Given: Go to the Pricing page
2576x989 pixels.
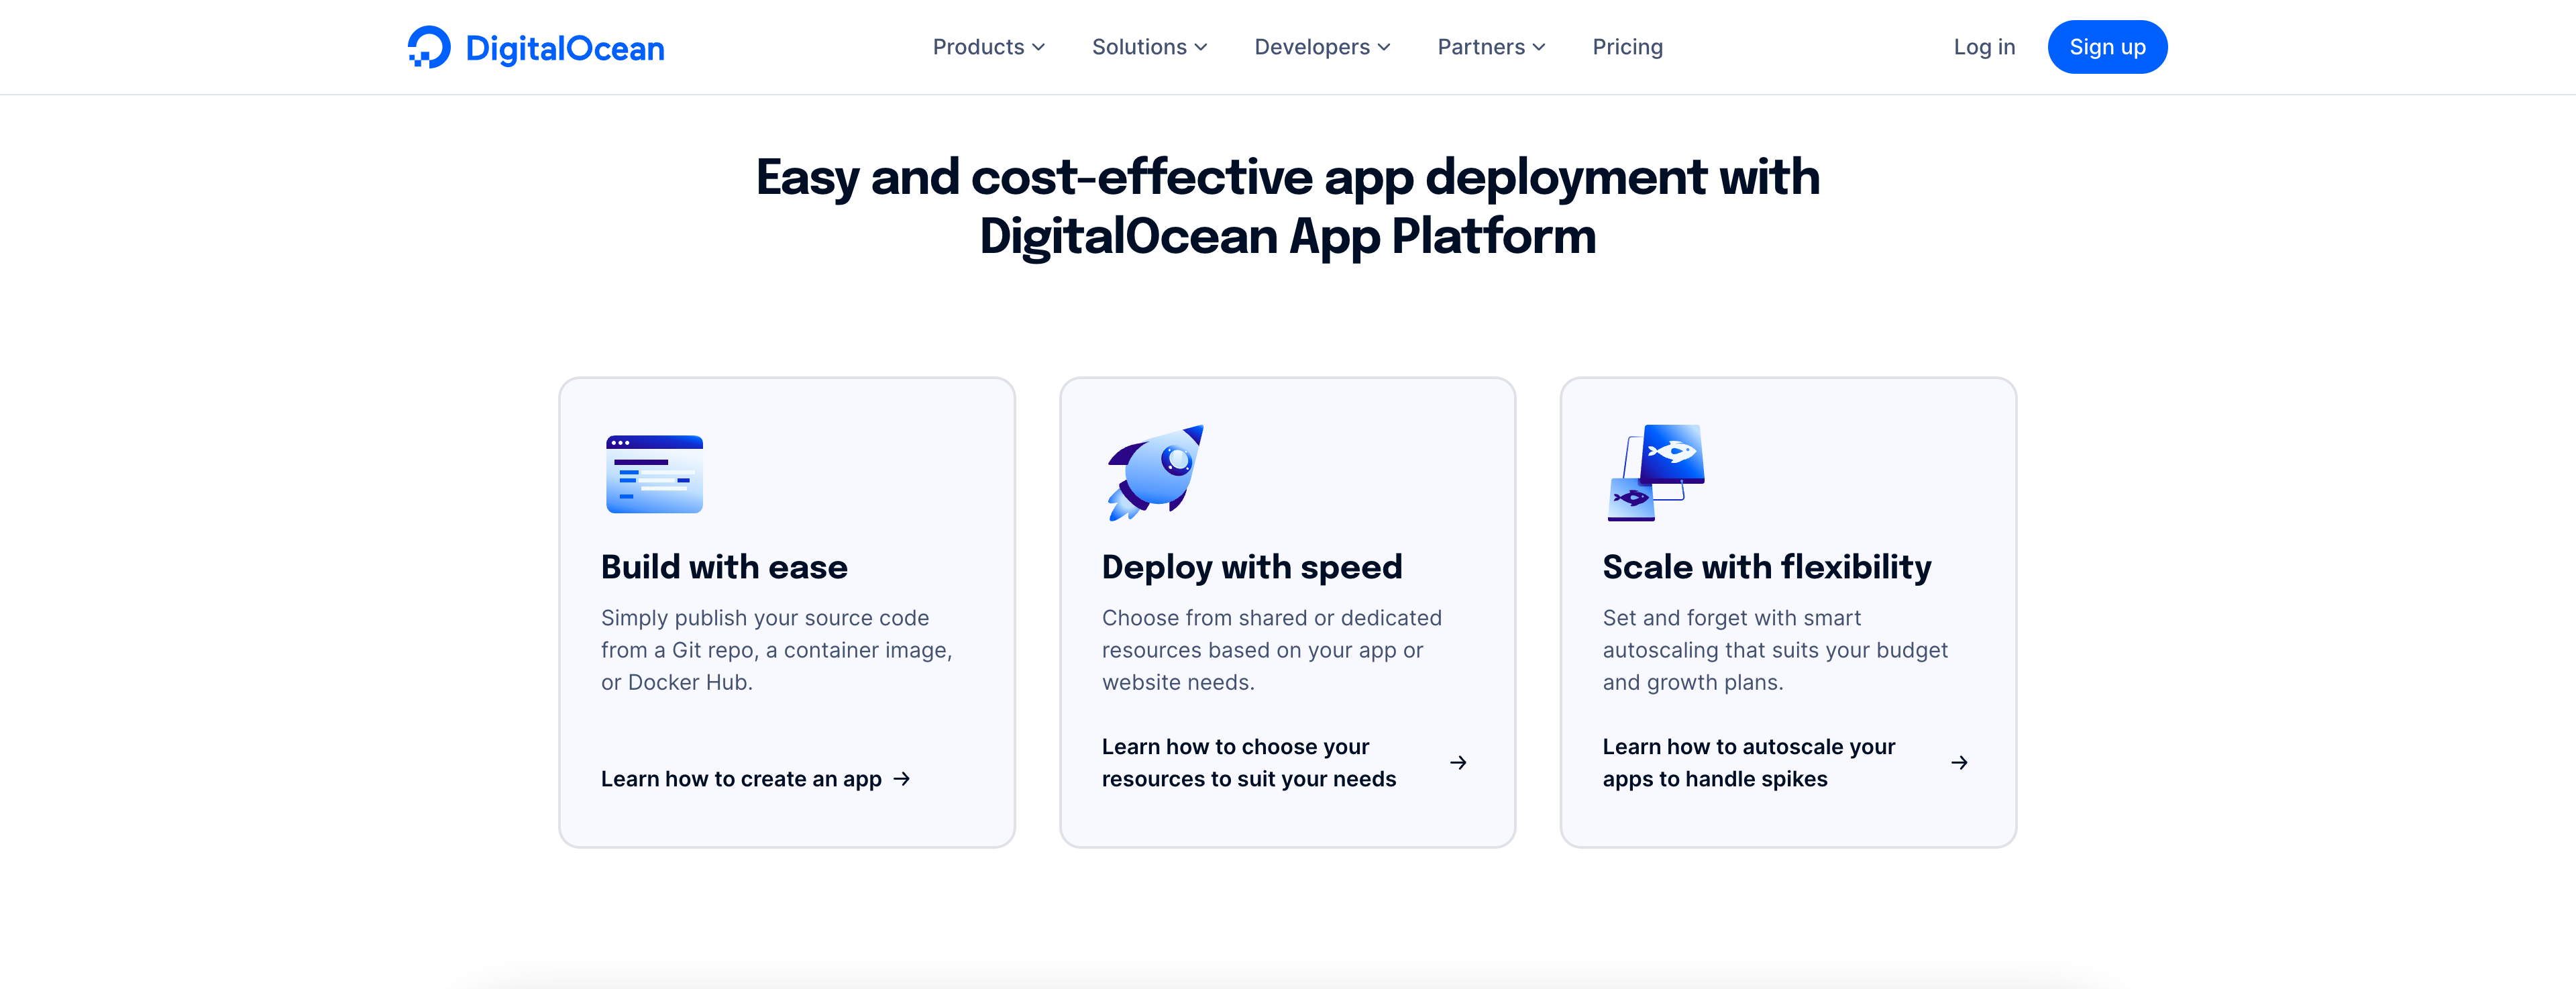Looking at the screenshot, I should click(x=1627, y=47).
